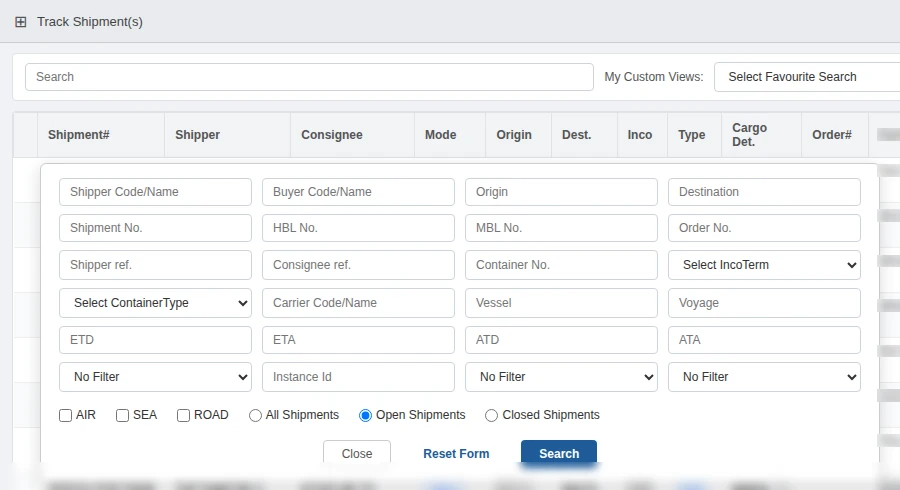Focus the Shipment No. field
The height and width of the screenshot is (490, 900).
(x=155, y=228)
